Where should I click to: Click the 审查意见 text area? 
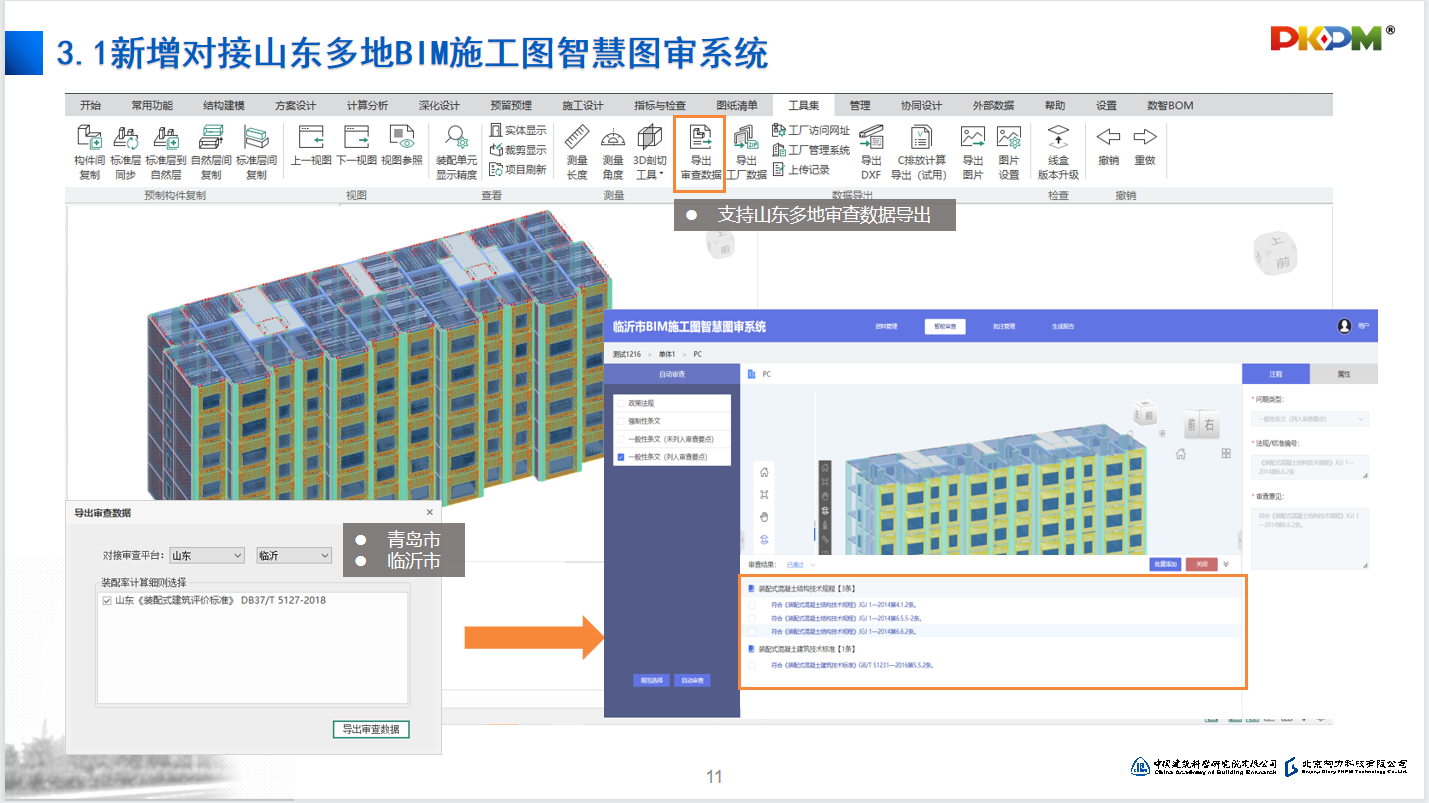(x=1310, y=539)
